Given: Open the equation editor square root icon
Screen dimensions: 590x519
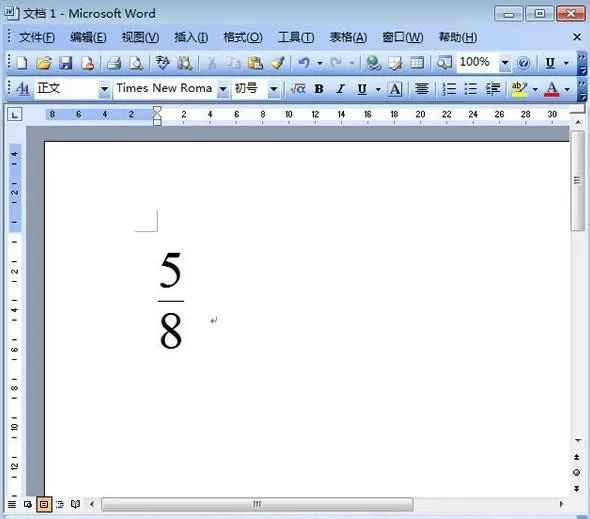Looking at the screenshot, I should pyautogui.click(x=298, y=89).
